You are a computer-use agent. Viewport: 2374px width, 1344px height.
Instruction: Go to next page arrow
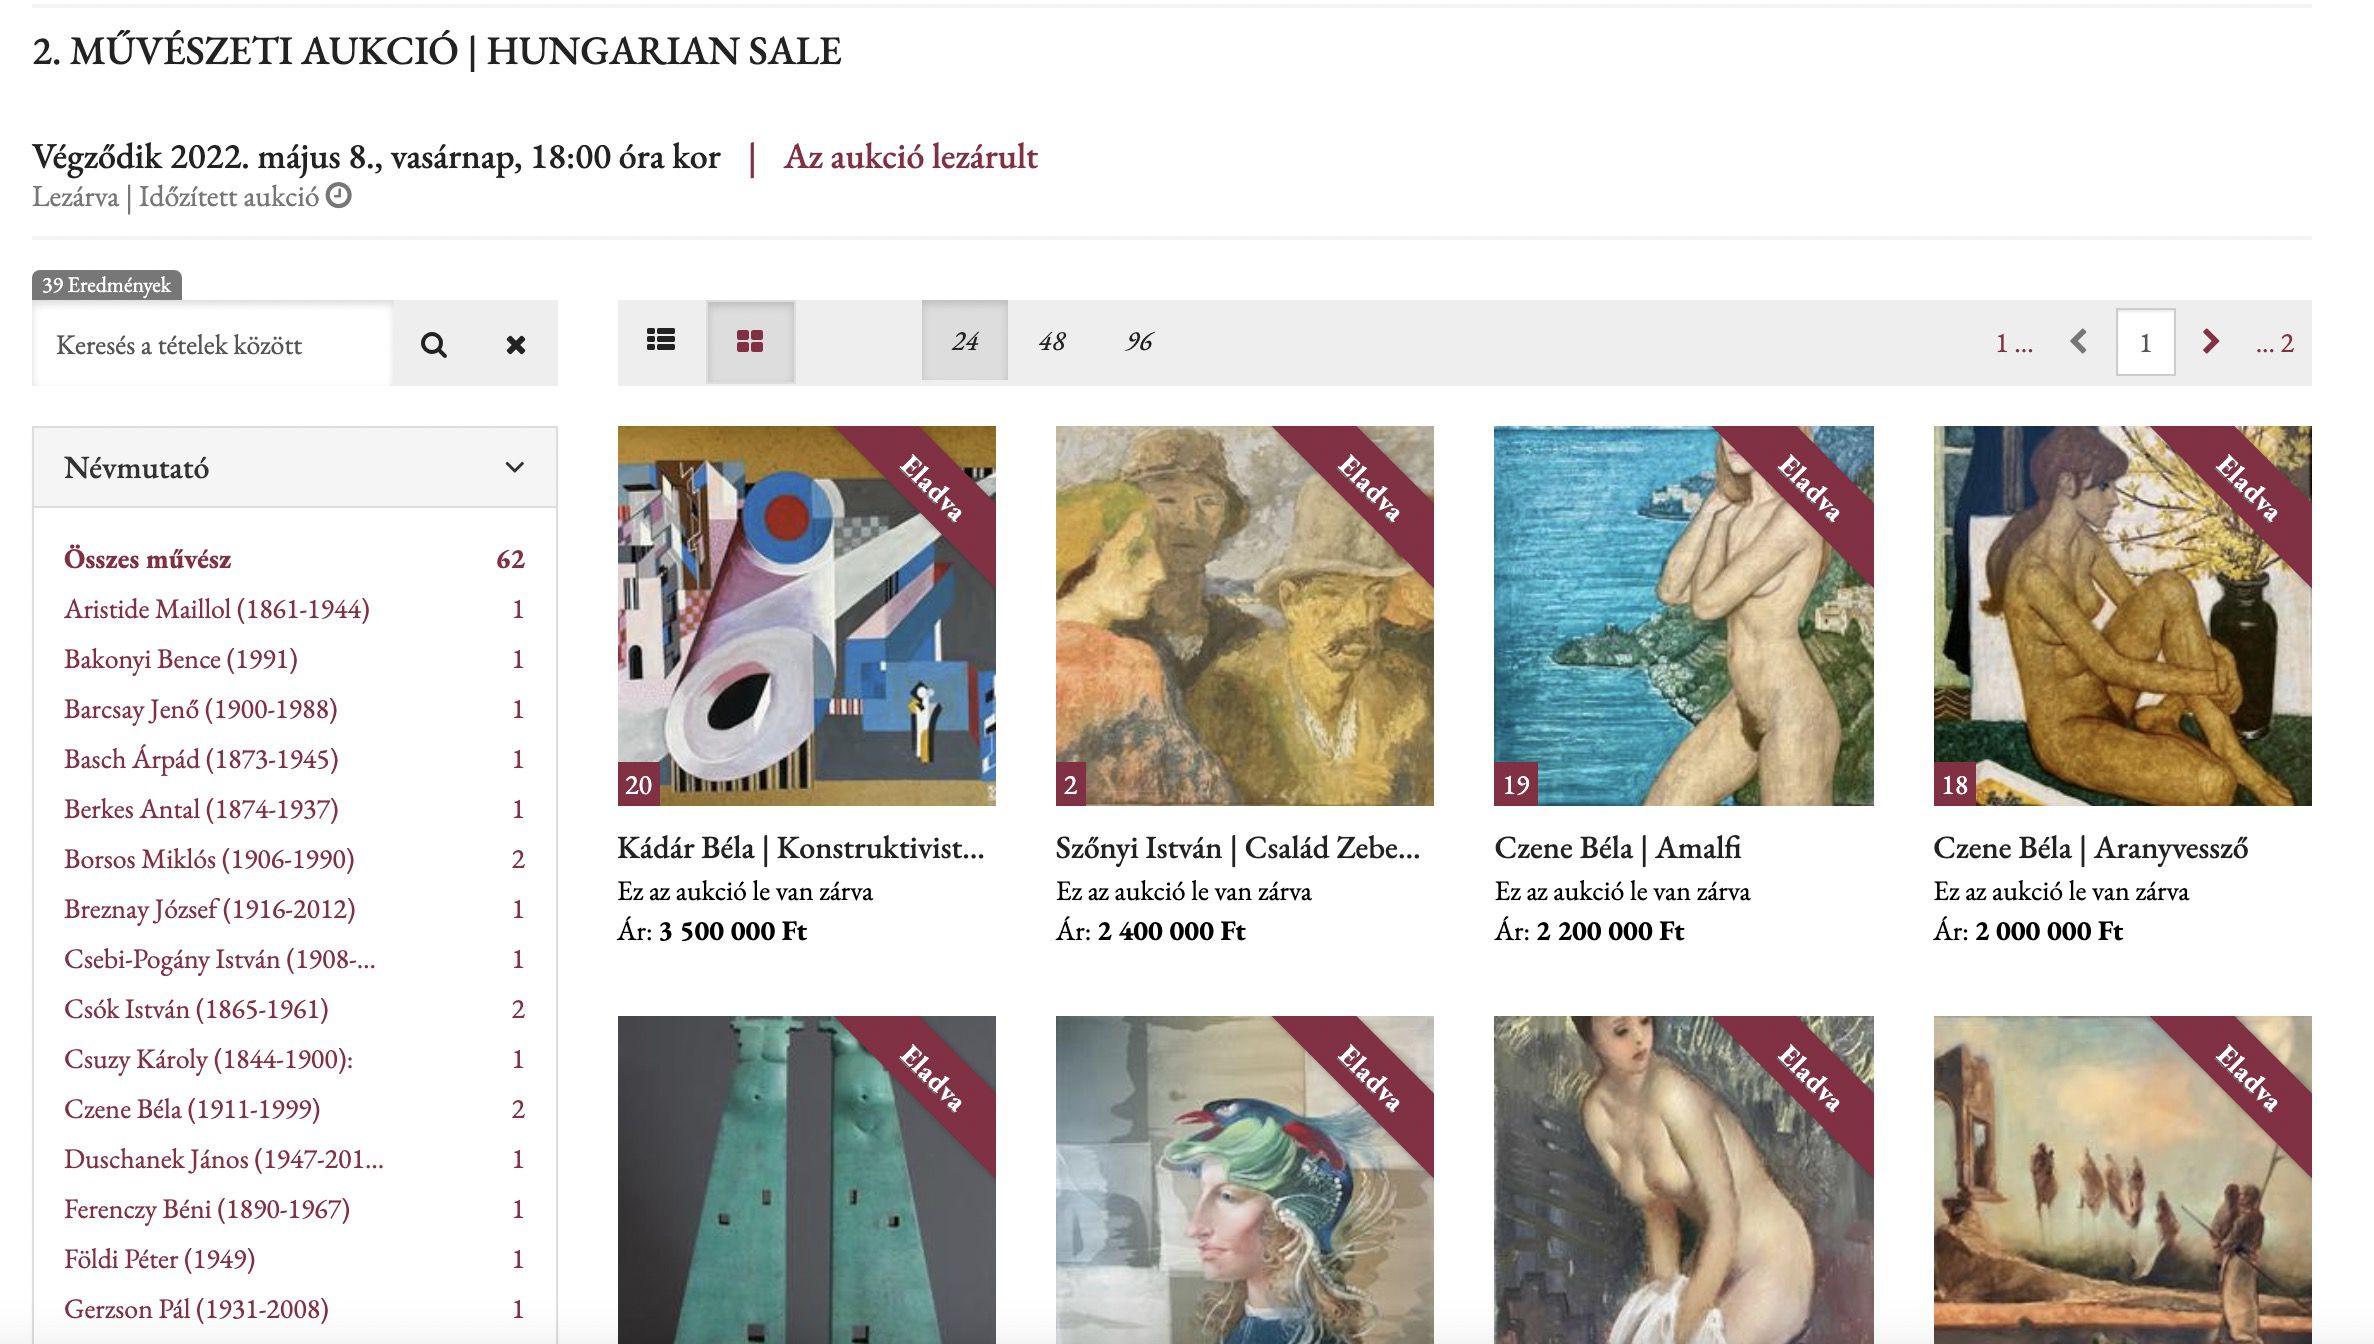(x=2211, y=342)
